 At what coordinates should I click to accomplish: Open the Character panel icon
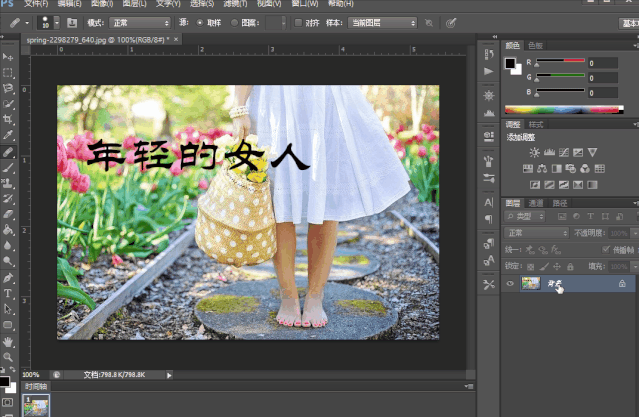[x=489, y=203]
